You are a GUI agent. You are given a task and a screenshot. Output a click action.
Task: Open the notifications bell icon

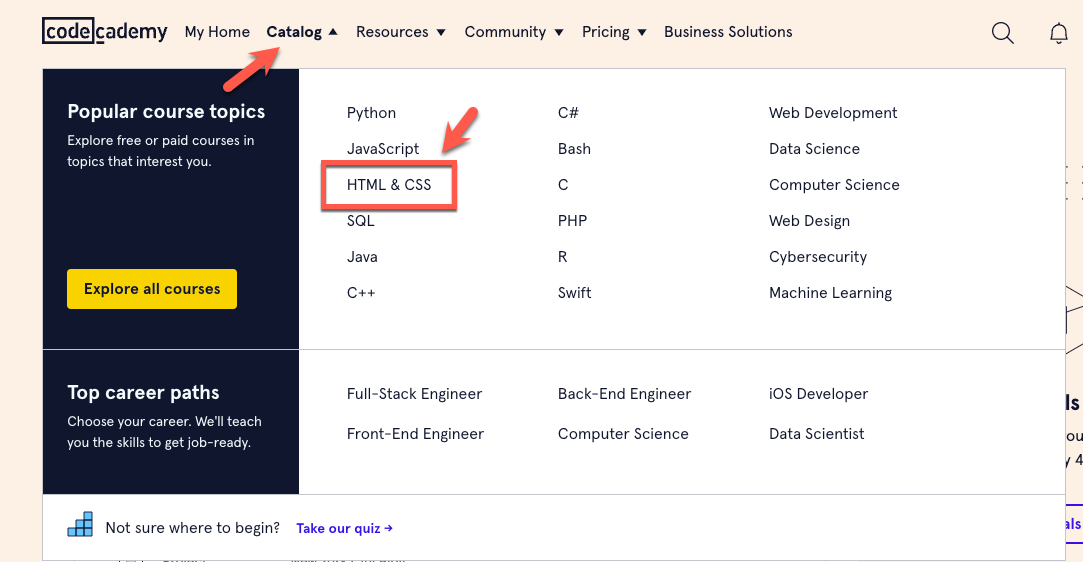coord(1058,32)
